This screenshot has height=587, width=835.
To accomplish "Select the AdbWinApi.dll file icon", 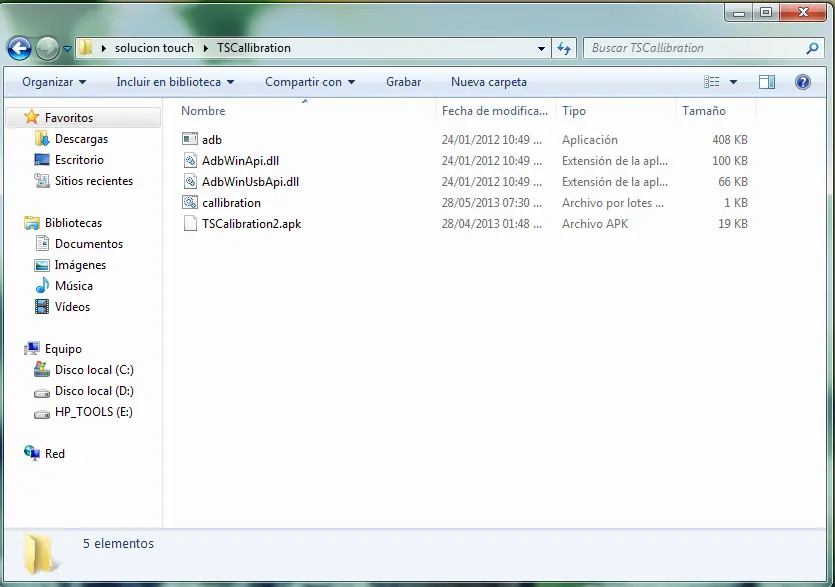I will (x=190, y=160).
